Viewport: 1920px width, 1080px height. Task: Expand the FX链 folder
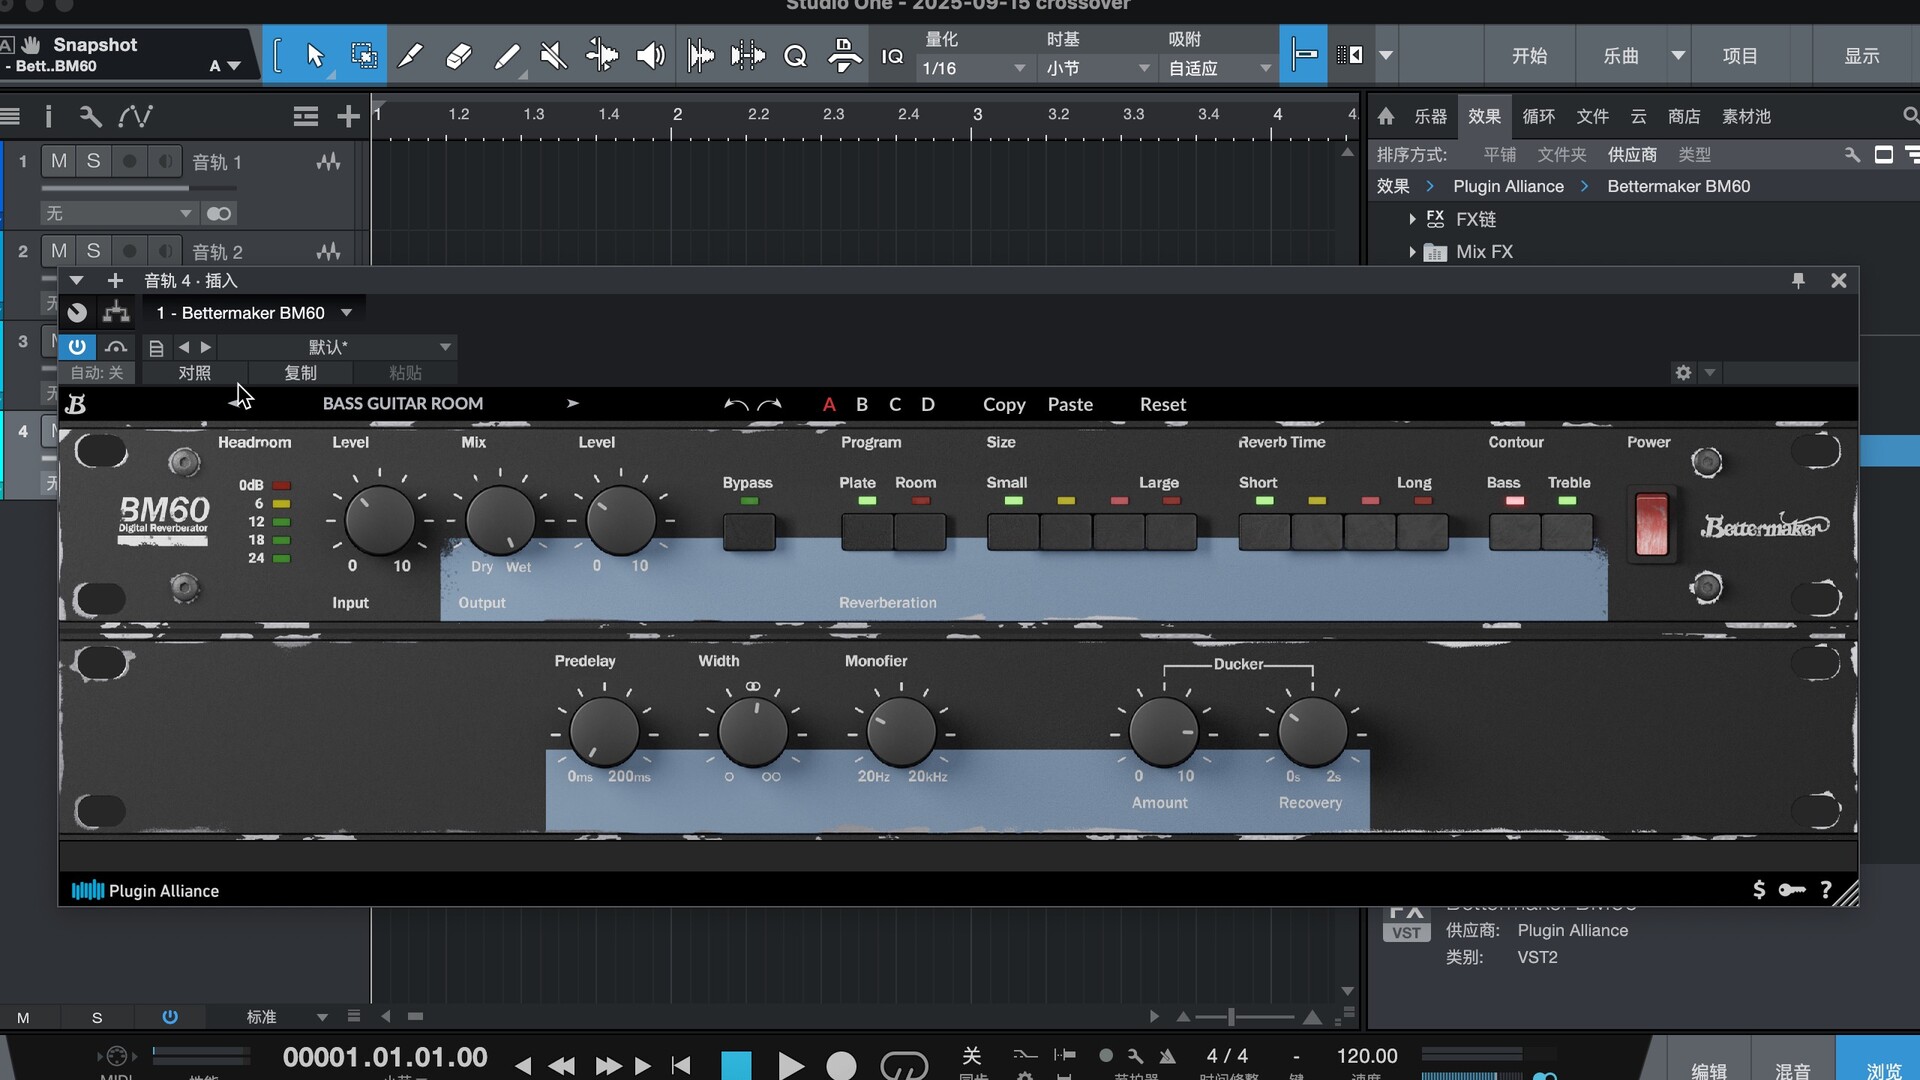click(x=1412, y=219)
